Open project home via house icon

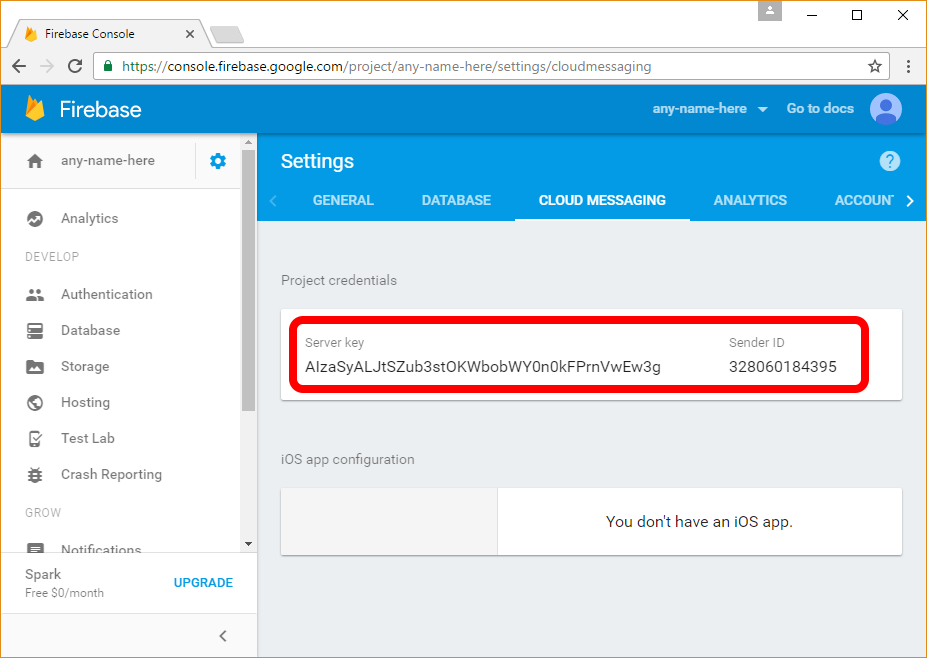click(35, 161)
